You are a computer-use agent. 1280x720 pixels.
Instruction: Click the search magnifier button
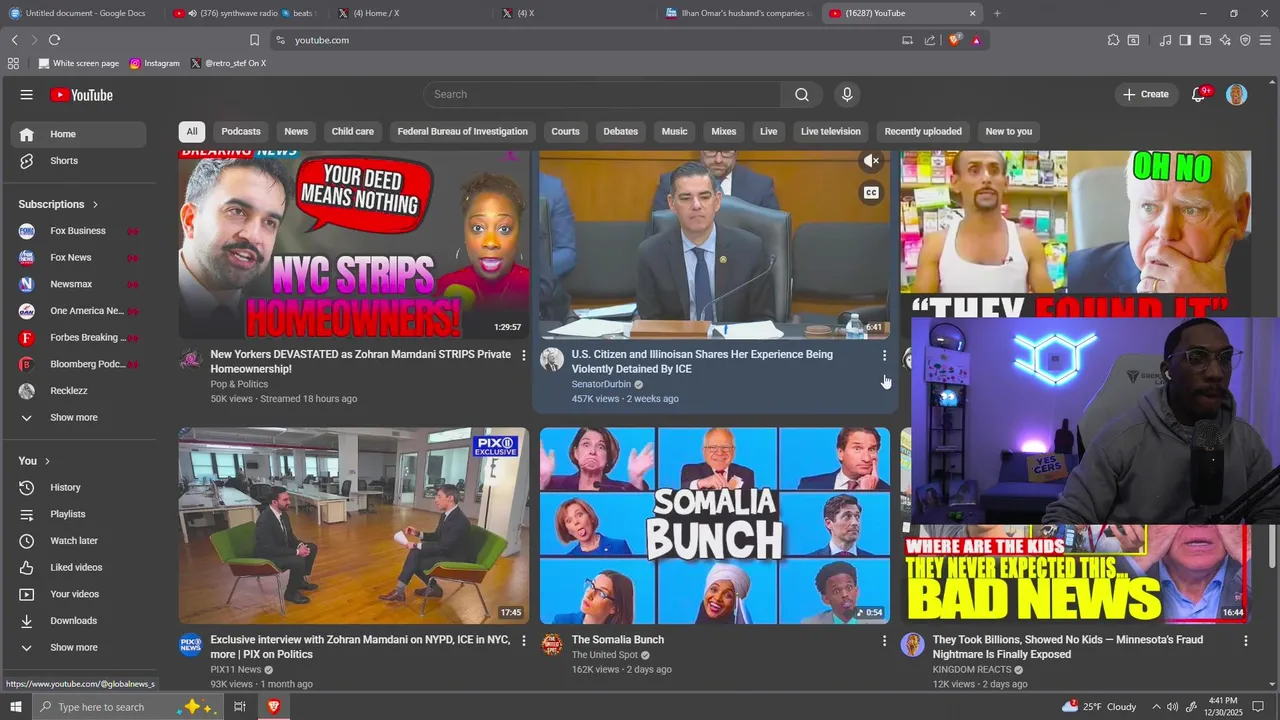pos(802,94)
